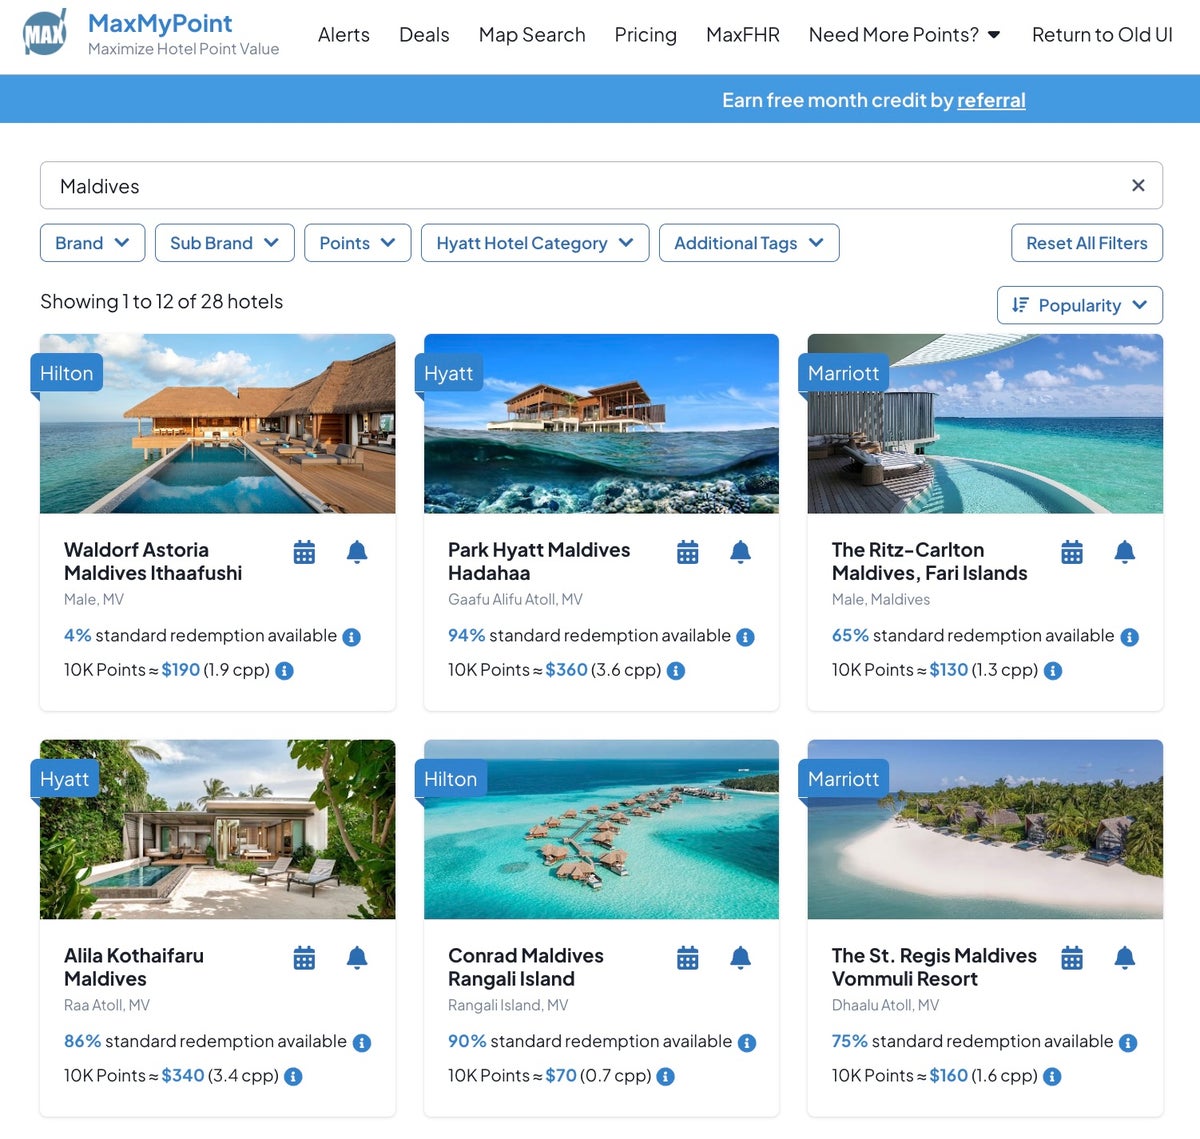Open the Hyatt Hotel Category dropdown
Viewport: 1200px width, 1139px height.
coord(535,243)
